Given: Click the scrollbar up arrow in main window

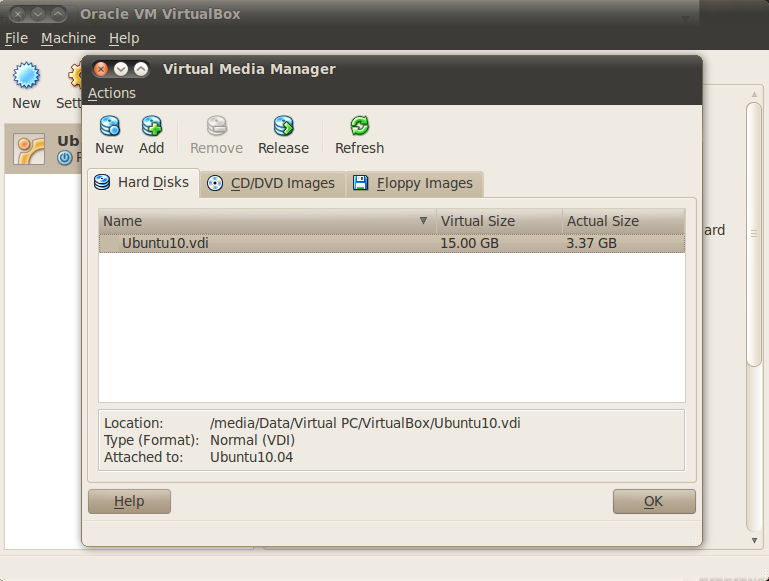Looking at the screenshot, I should (754, 94).
